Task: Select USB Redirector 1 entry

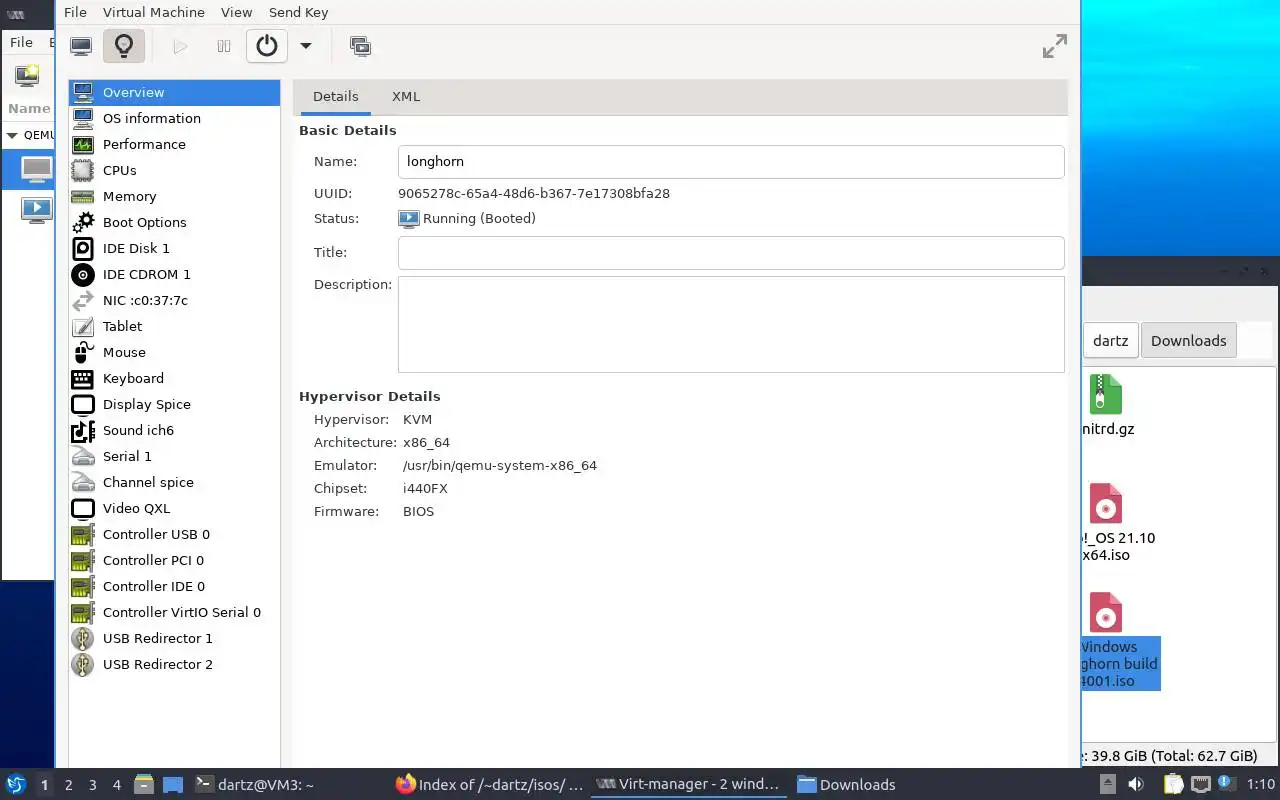Action: click(174, 638)
